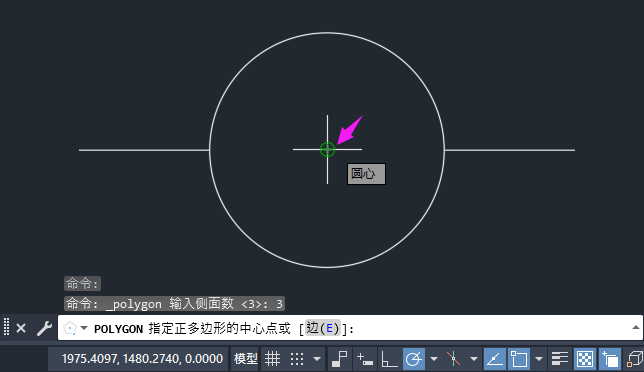This screenshot has height=372, width=644.
Task: Open polar tracking angle dropdown
Action: click(434, 359)
